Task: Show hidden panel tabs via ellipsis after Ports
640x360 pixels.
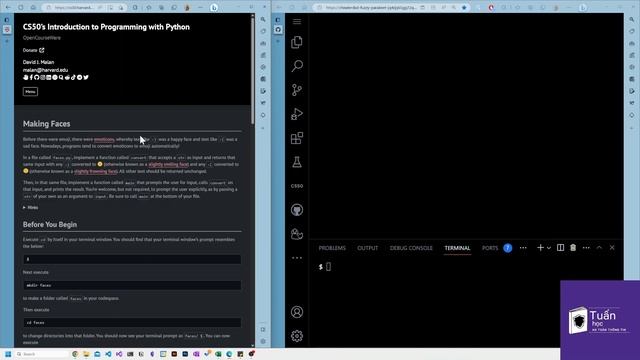Action: 523,248
